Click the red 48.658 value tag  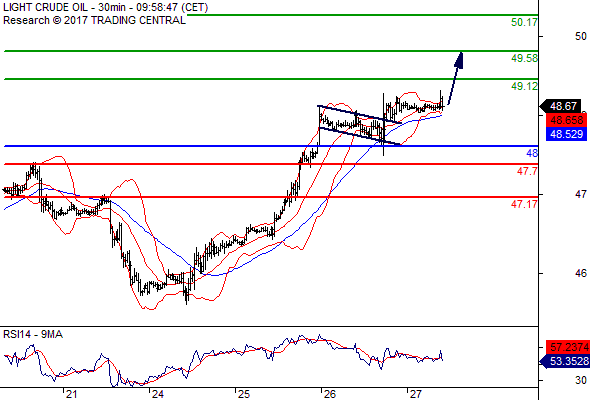coord(566,120)
